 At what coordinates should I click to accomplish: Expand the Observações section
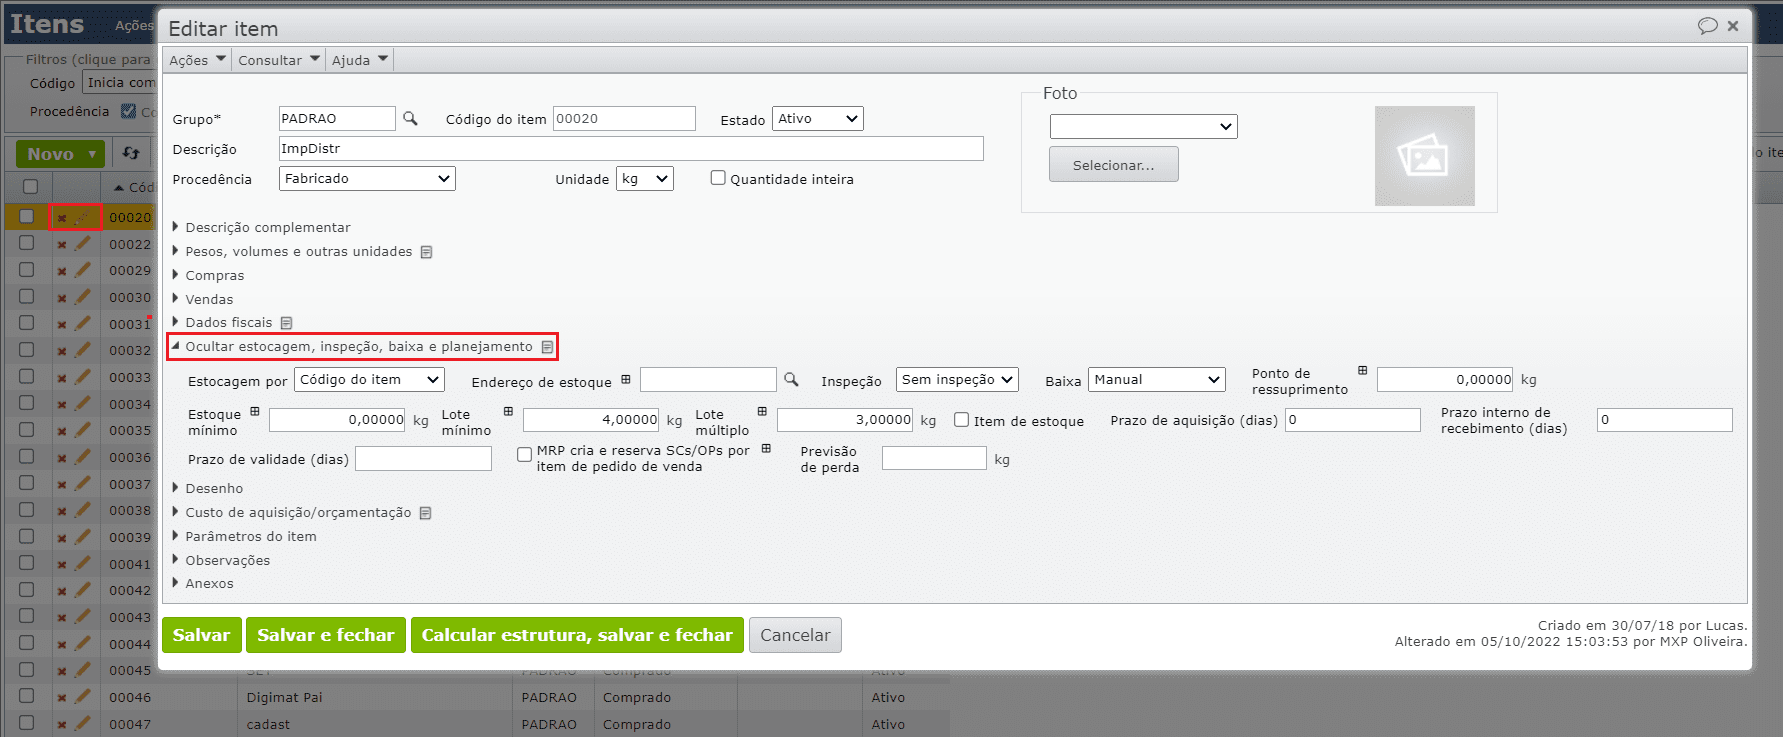tap(221, 560)
